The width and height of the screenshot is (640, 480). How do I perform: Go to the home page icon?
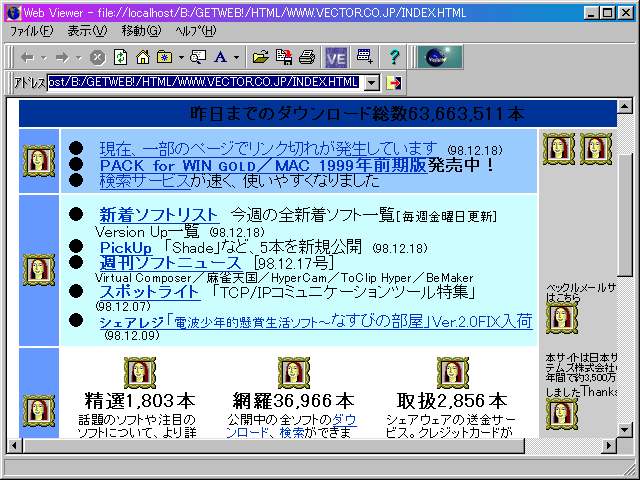click(142, 57)
